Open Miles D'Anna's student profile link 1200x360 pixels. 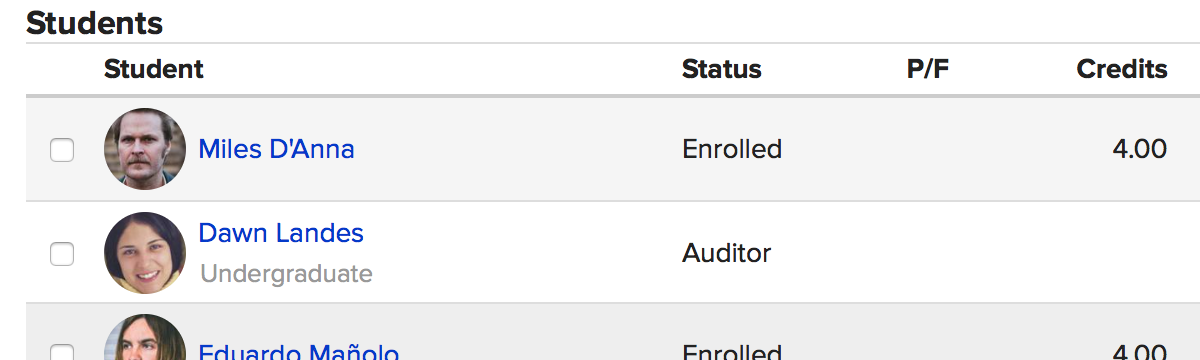pyautogui.click(x=276, y=149)
